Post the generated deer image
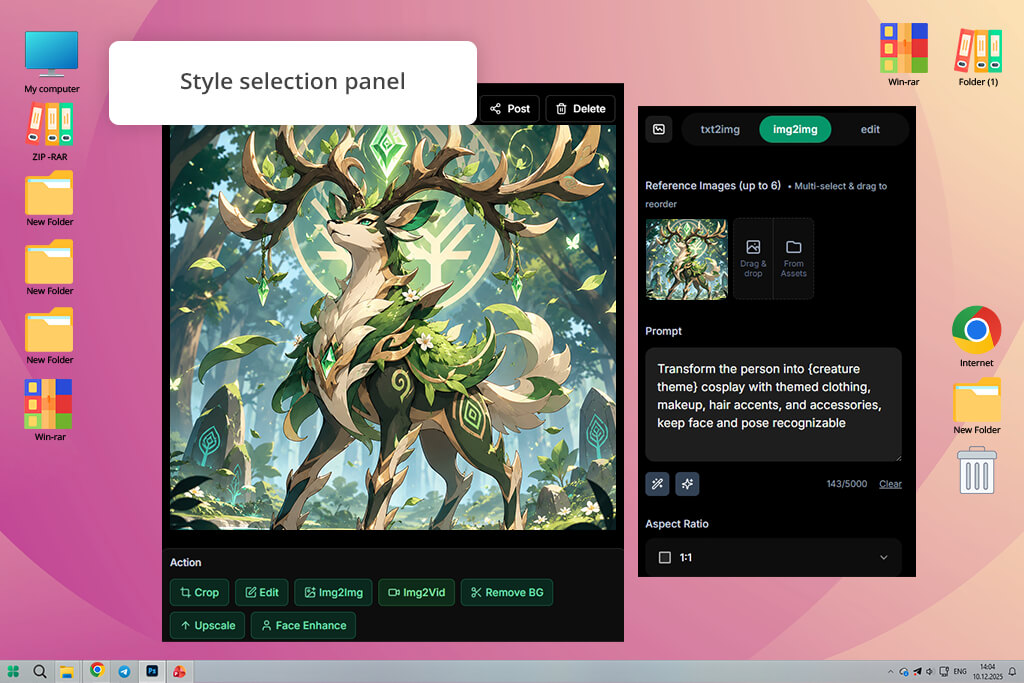Screen dimensions: 1024x683 pos(509,108)
